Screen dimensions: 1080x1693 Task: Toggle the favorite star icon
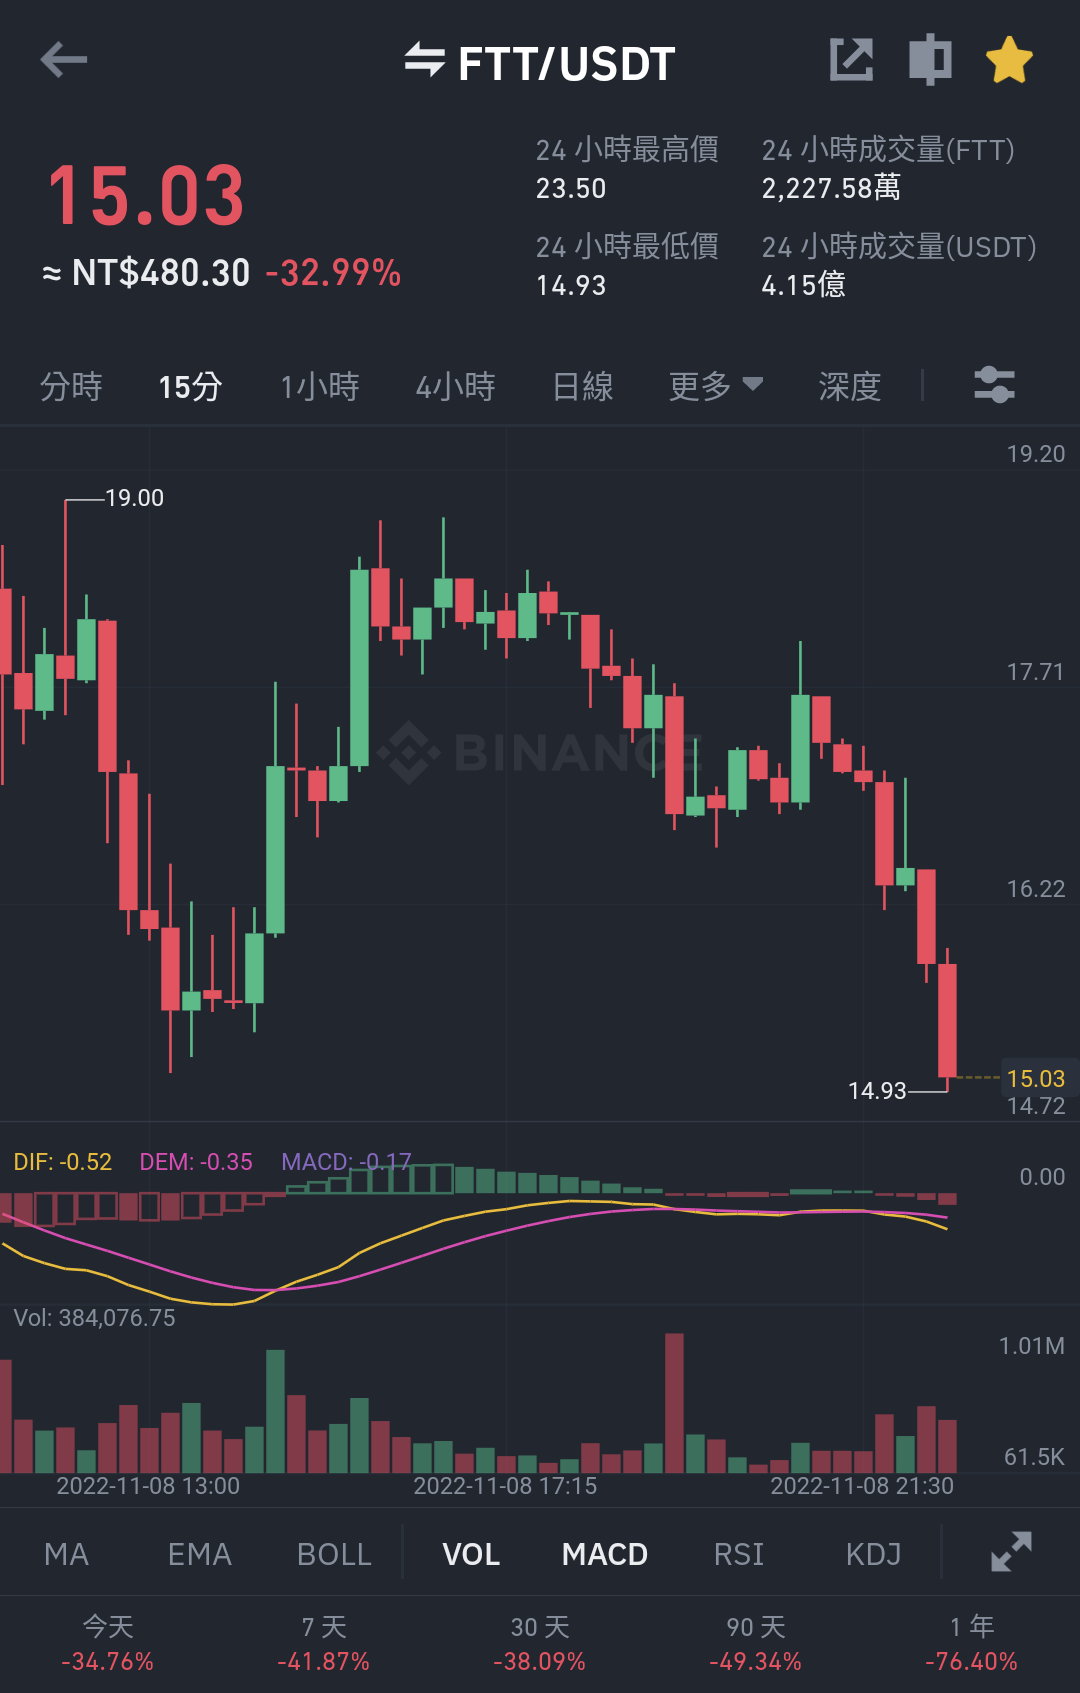(1009, 60)
